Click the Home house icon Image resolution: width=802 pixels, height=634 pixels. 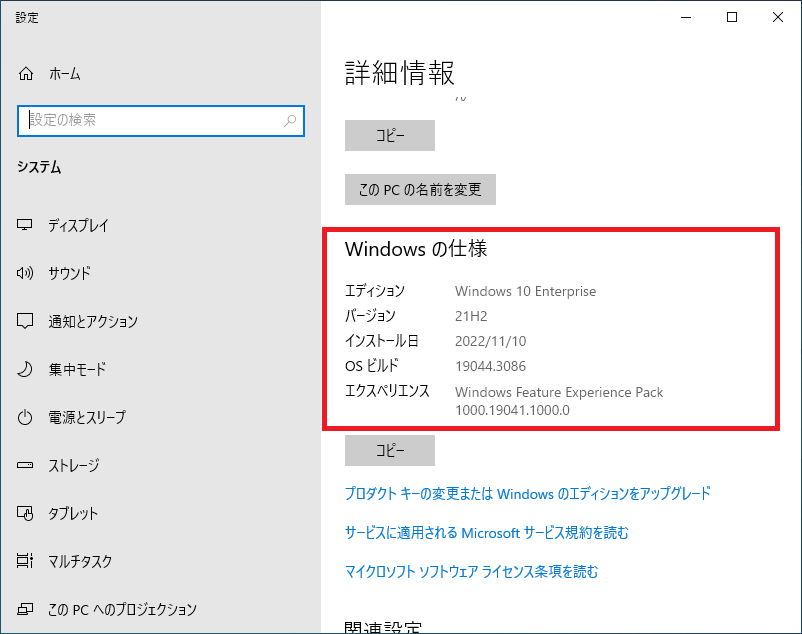pyautogui.click(x=26, y=74)
